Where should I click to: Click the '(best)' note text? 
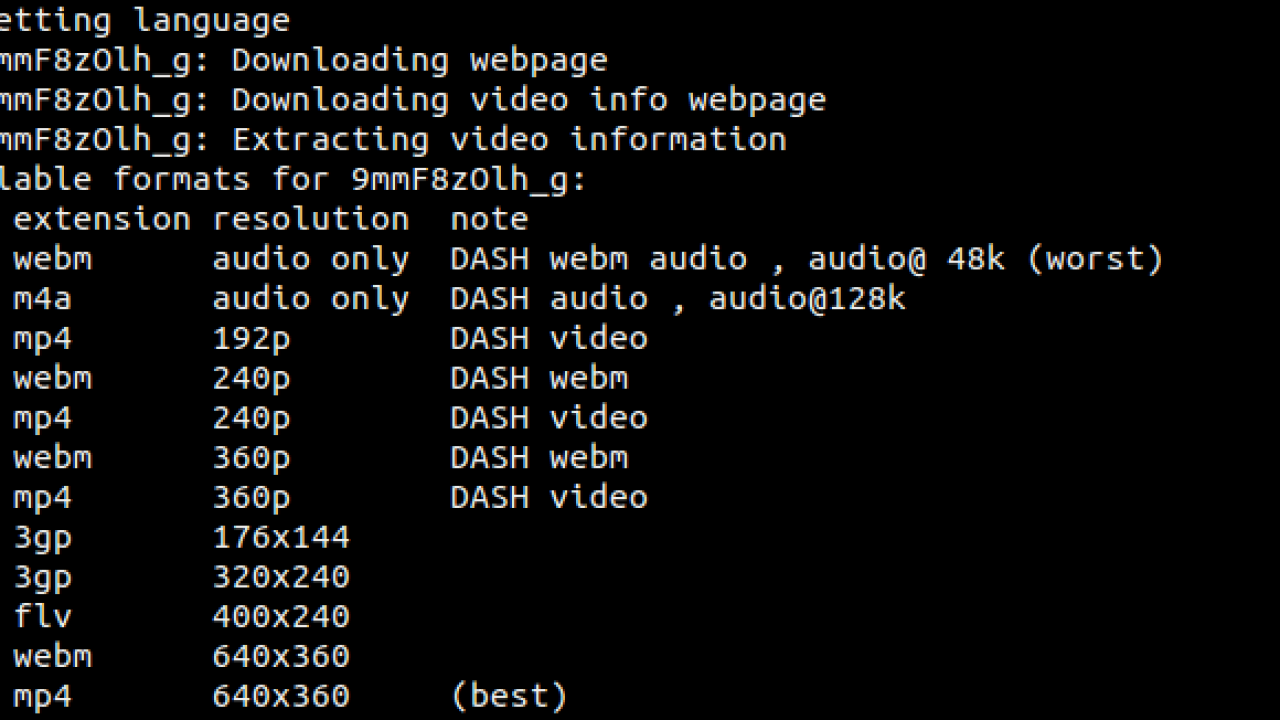[x=509, y=697]
